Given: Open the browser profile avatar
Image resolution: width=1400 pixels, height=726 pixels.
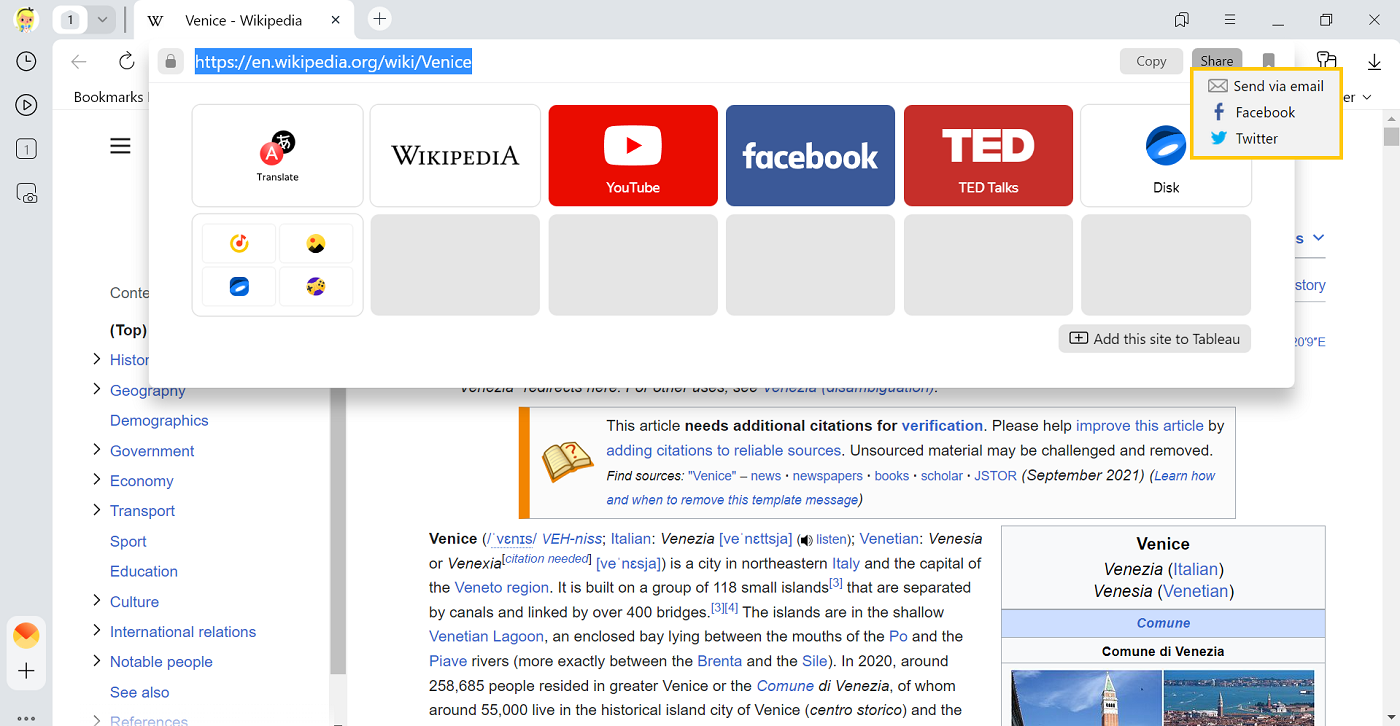Looking at the screenshot, I should tap(26, 19).
